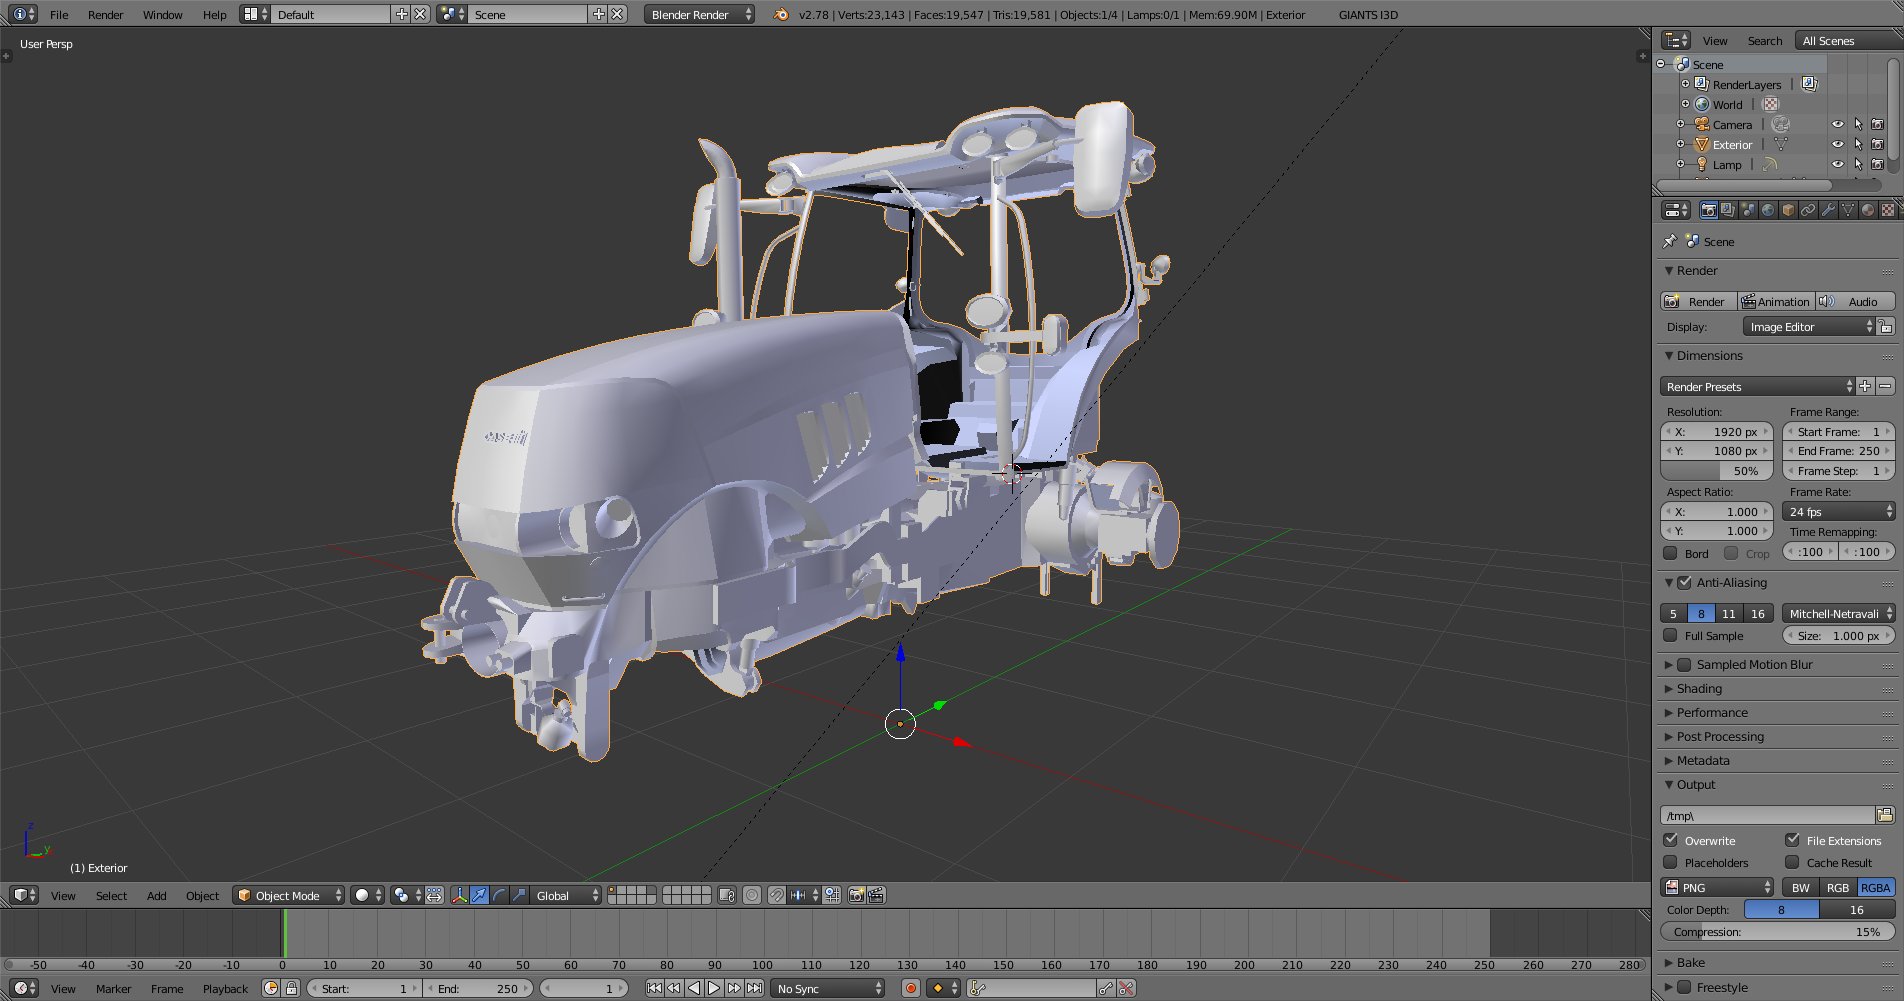Click the OpenGL render animation clapper icon
1904x1001 pixels.
tap(877, 896)
